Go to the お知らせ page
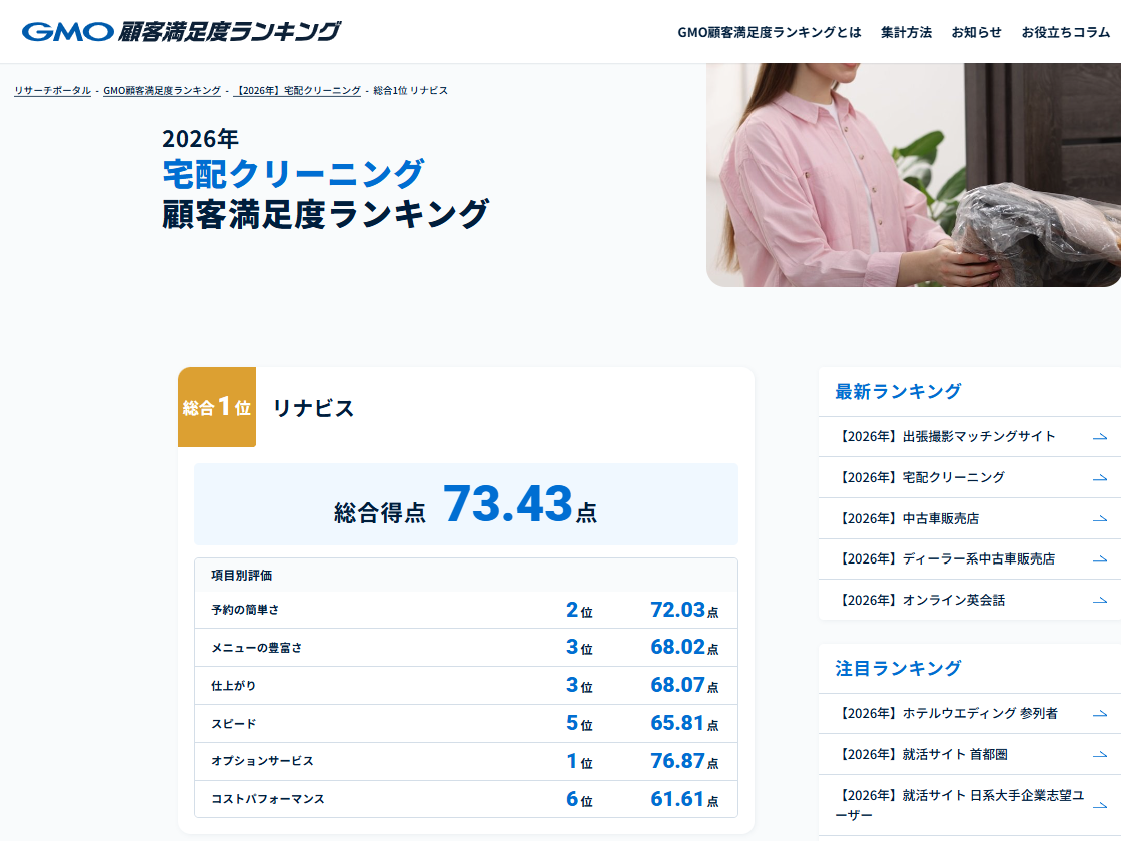This screenshot has width=1121, height=841. (976, 32)
